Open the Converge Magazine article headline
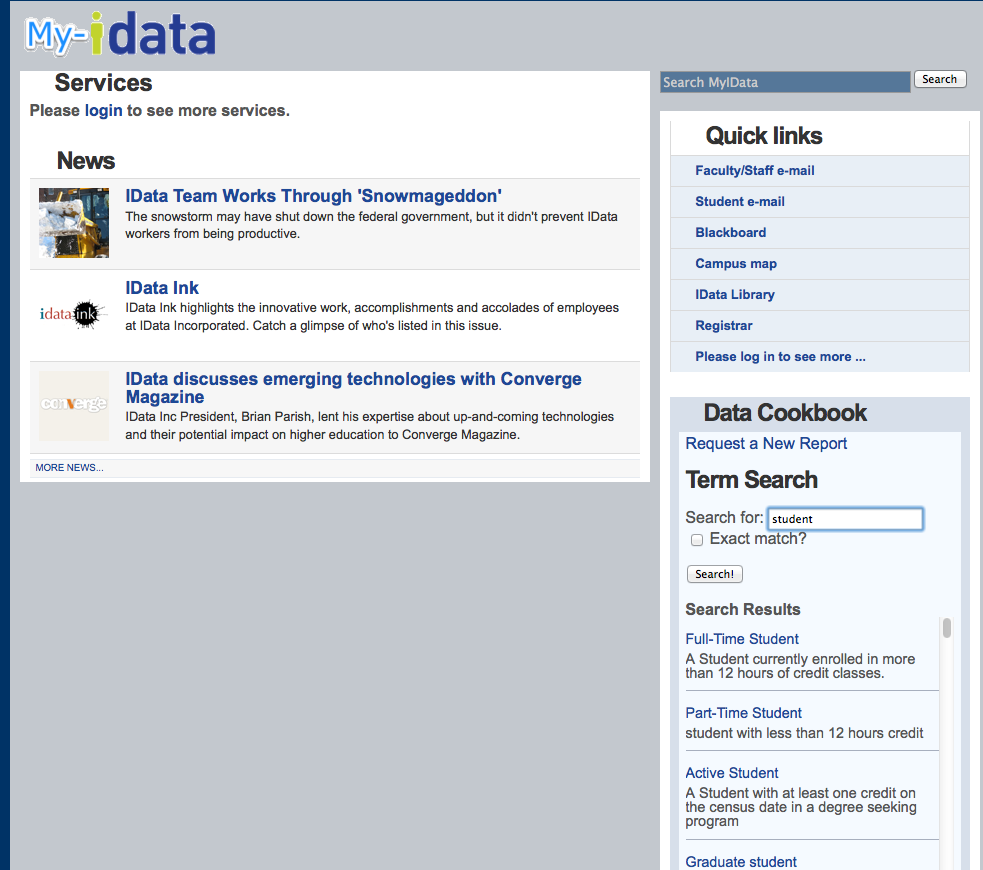The height and width of the screenshot is (870, 983). 354,387
